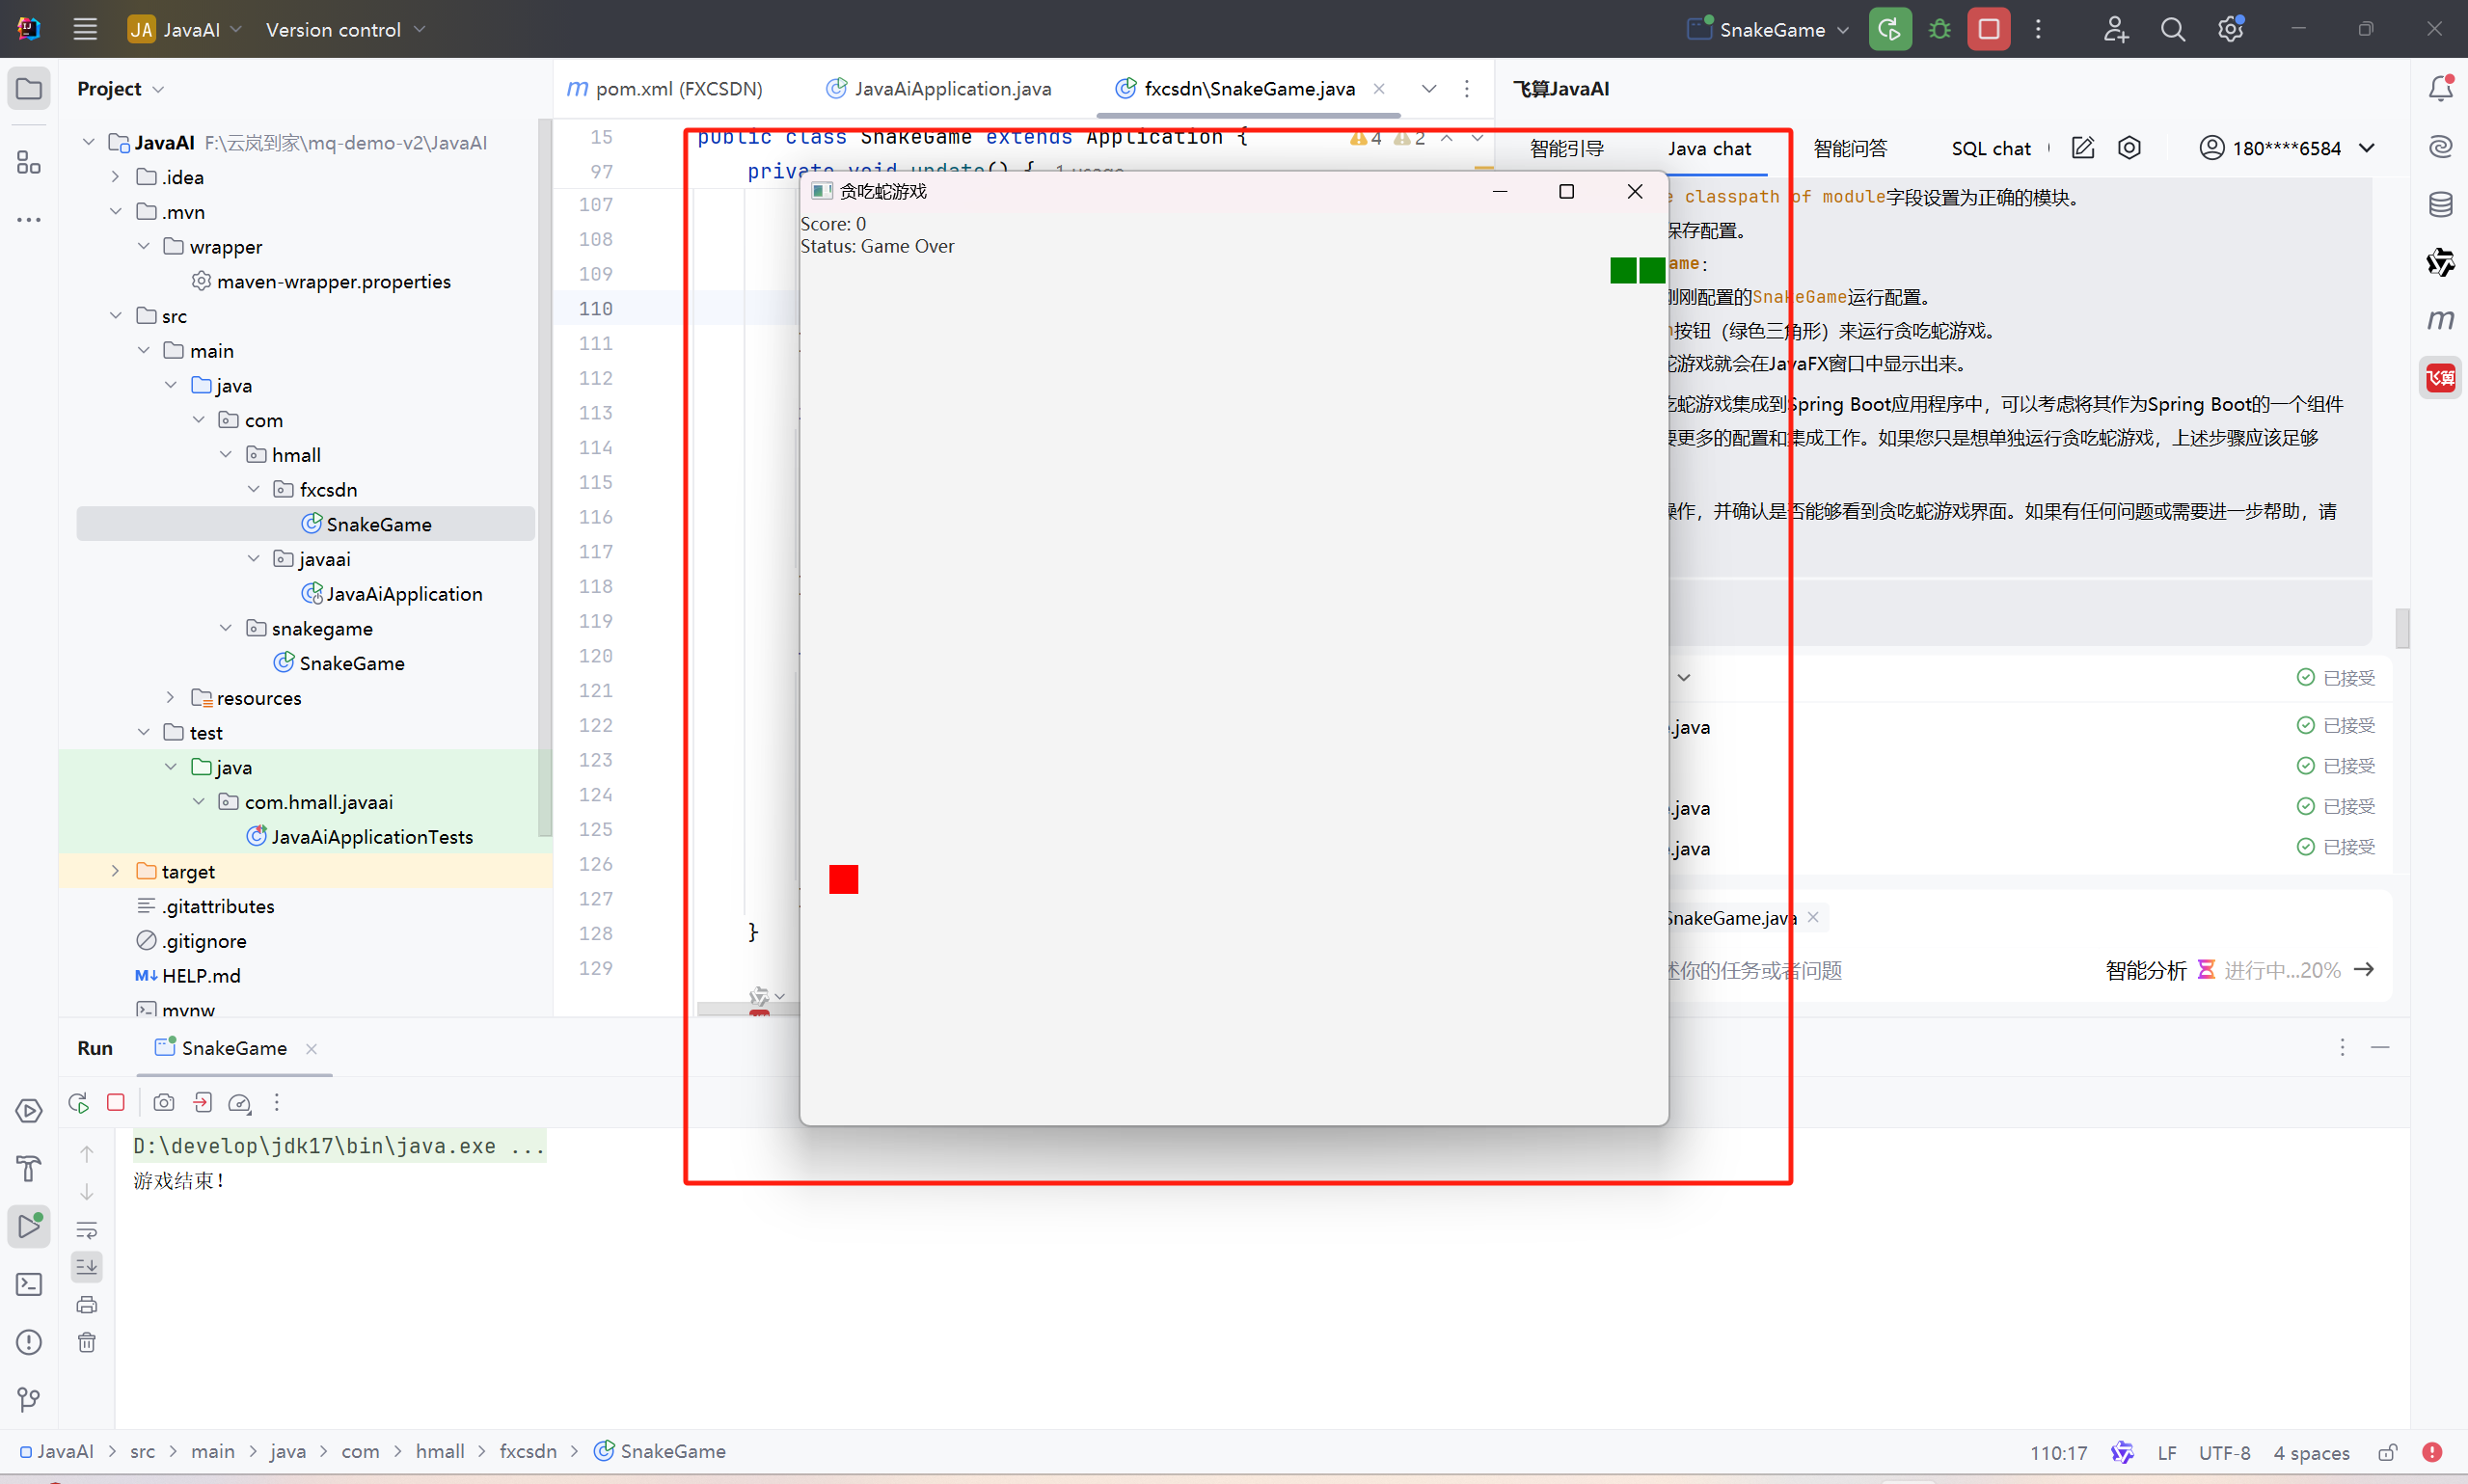
Task: Open the Maven tool window icon
Action: coord(2440,320)
